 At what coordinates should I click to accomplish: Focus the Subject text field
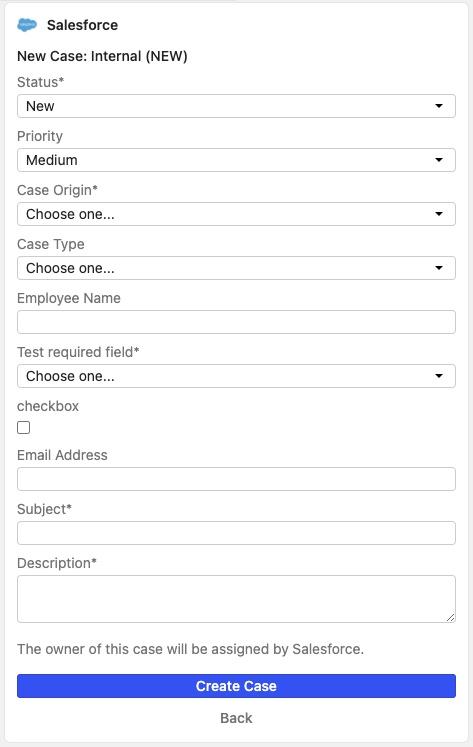tap(236, 533)
